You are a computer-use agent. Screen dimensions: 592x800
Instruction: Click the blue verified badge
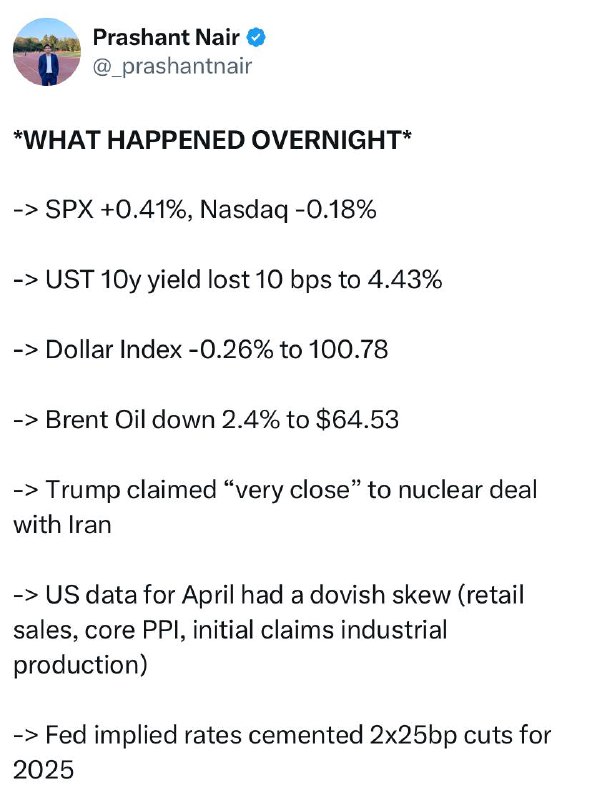tap(256, 37)
